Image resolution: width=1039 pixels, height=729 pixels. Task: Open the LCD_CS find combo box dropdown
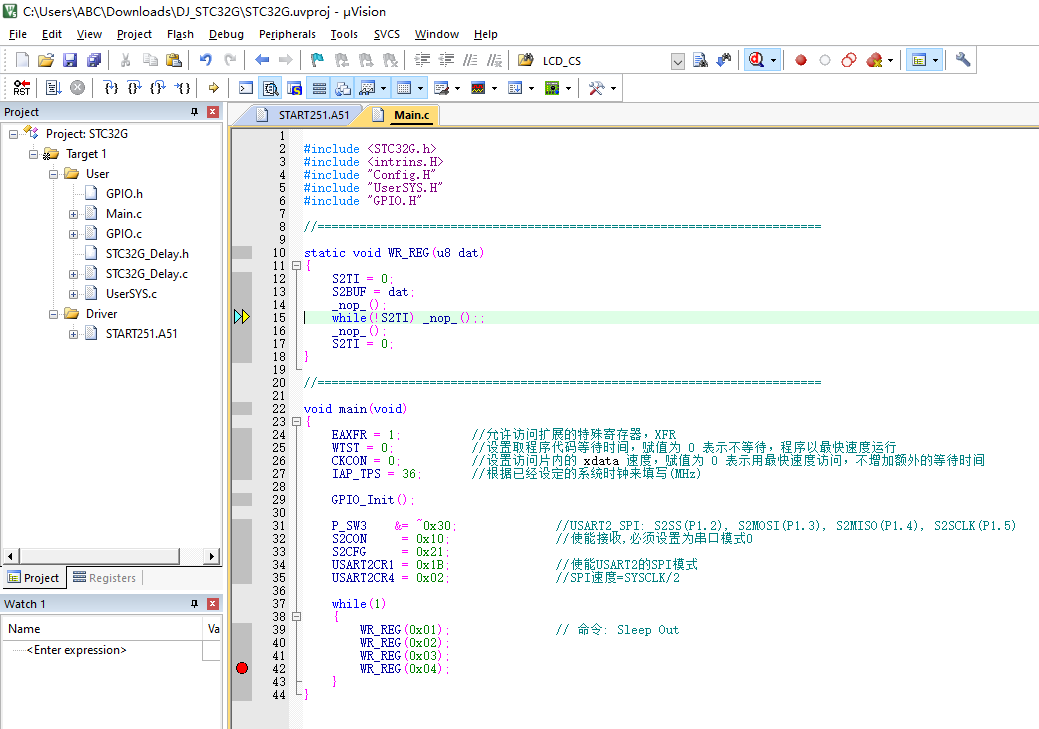[677, 61]
